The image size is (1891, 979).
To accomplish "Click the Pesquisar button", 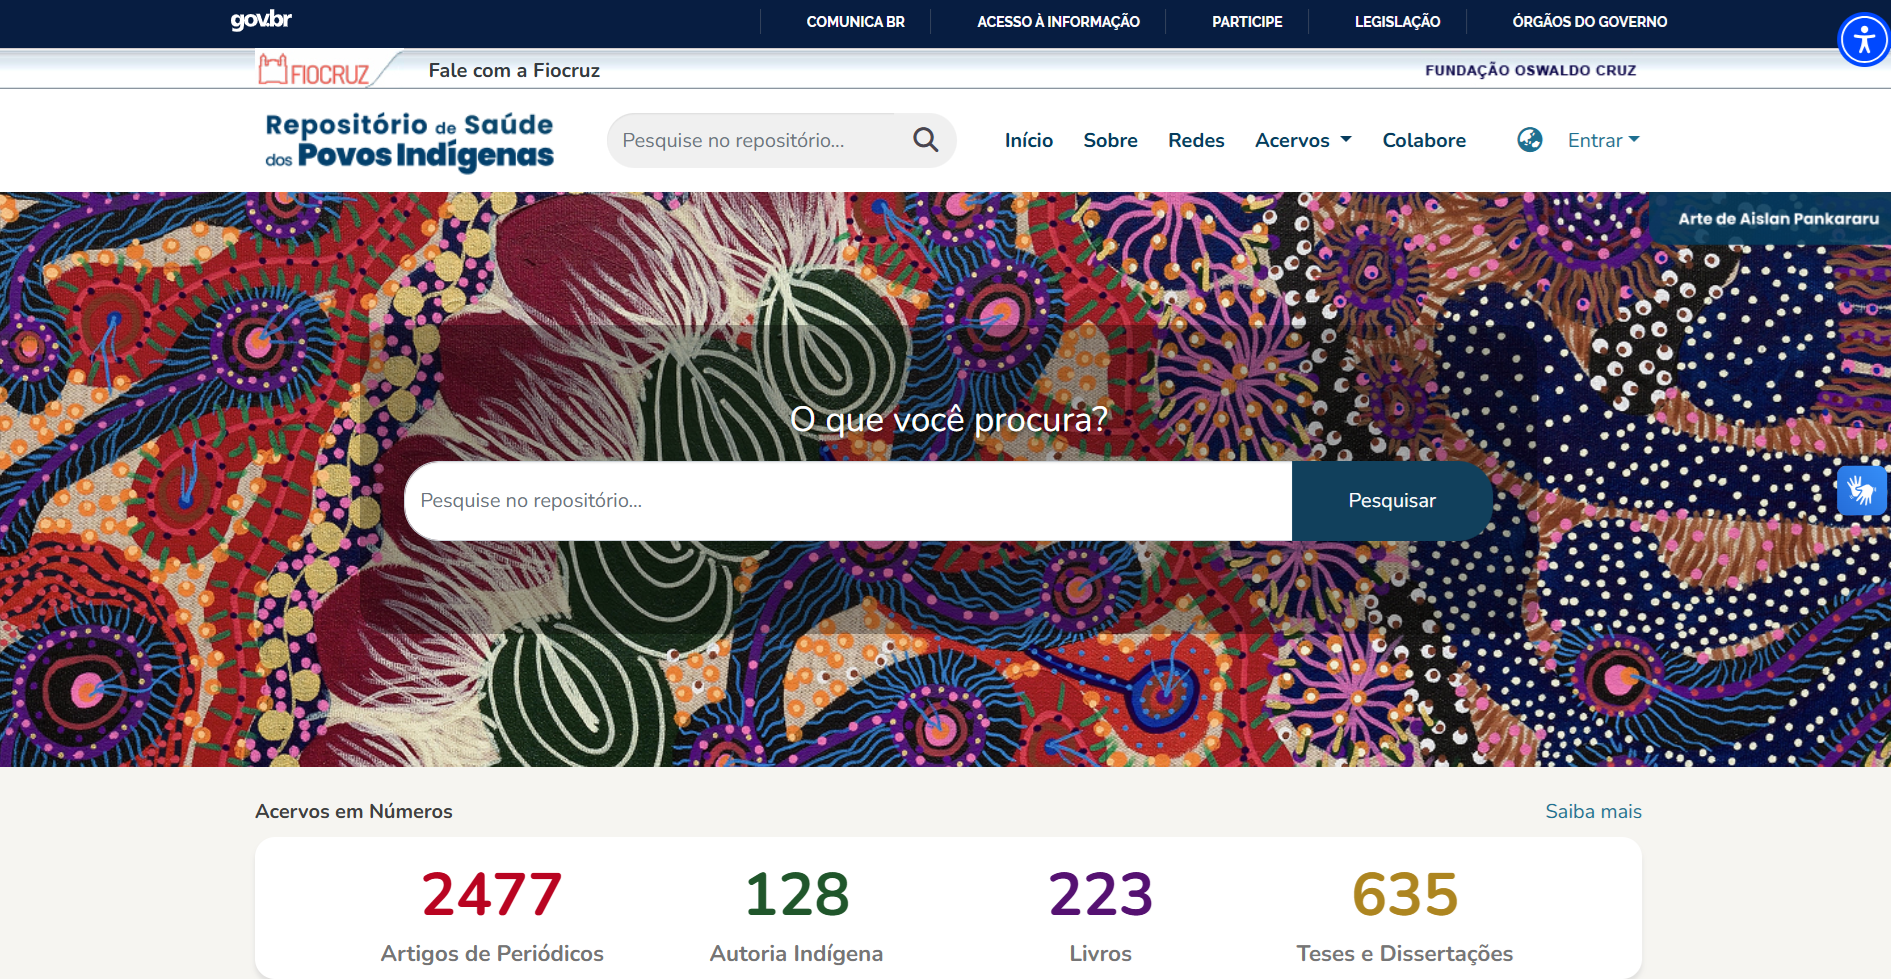I will click(x=1392, y=501).
